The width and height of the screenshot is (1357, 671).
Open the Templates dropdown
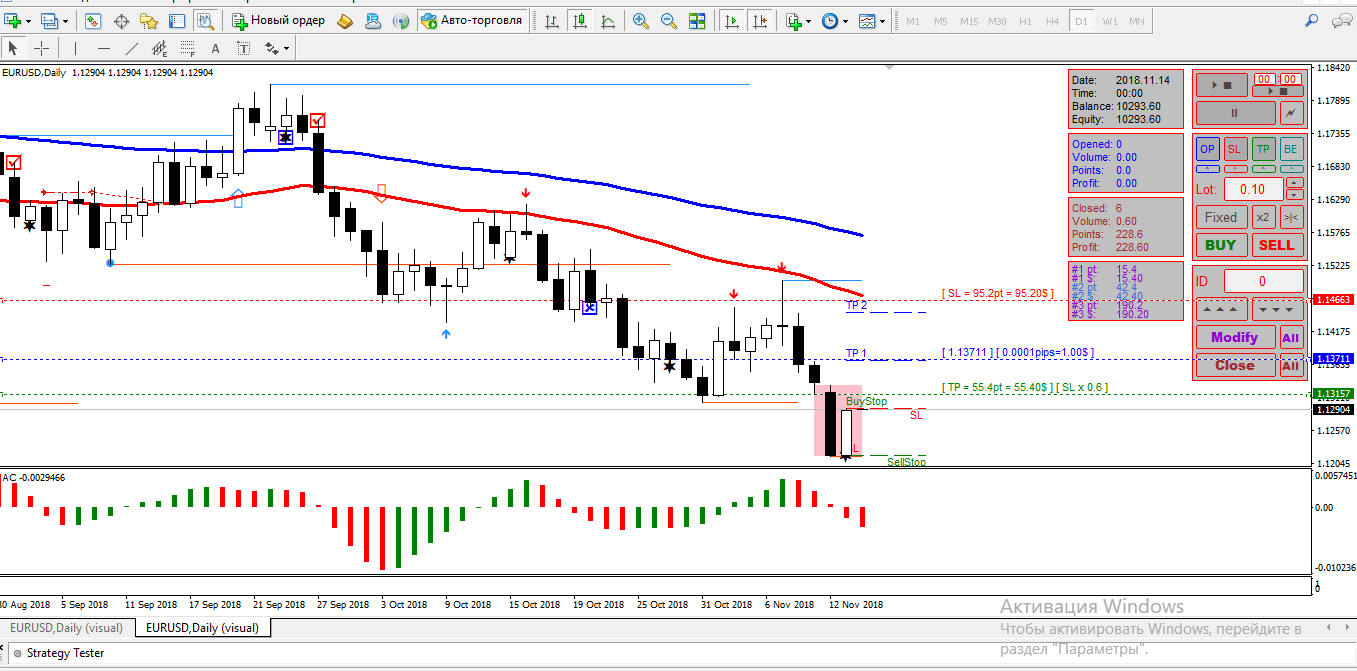871,20
